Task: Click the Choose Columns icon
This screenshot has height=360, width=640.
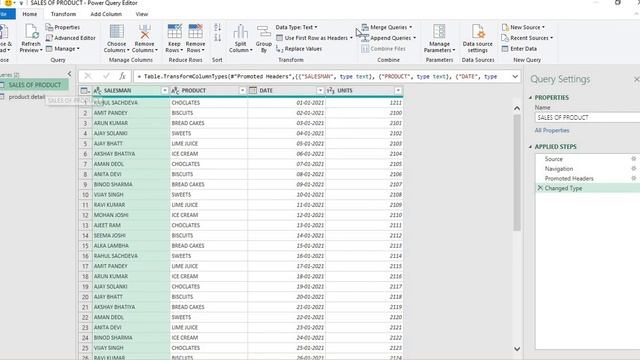Action: (117, 31)
